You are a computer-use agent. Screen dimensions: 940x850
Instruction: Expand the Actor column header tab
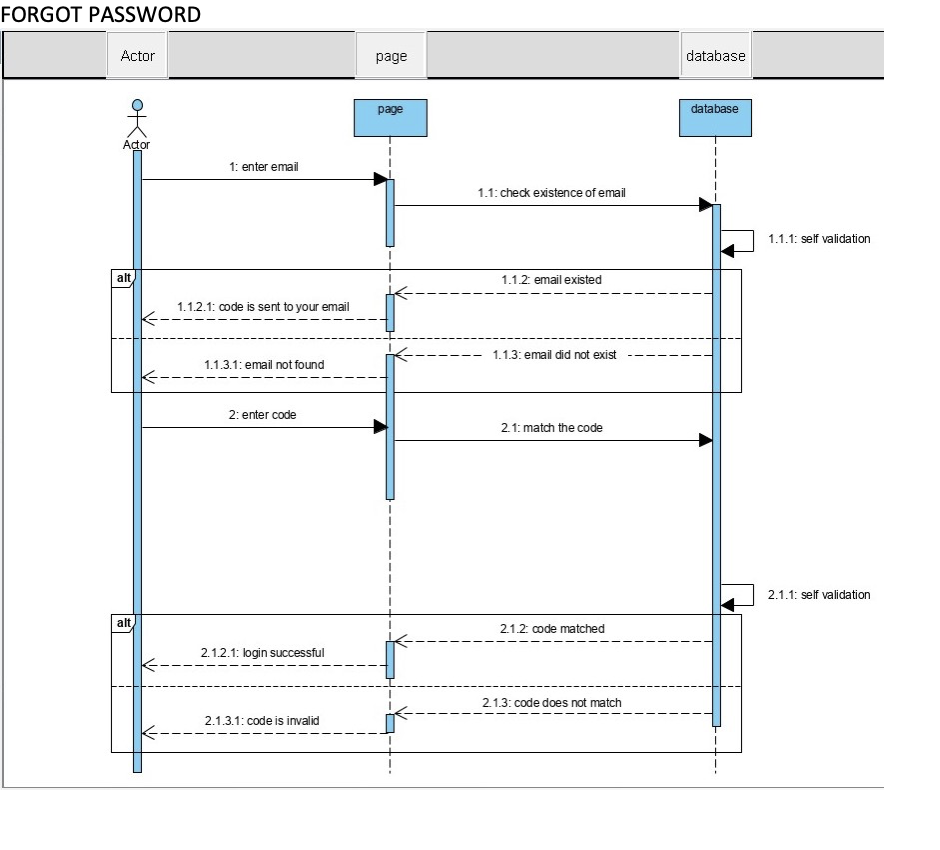(x=137, y=55)
